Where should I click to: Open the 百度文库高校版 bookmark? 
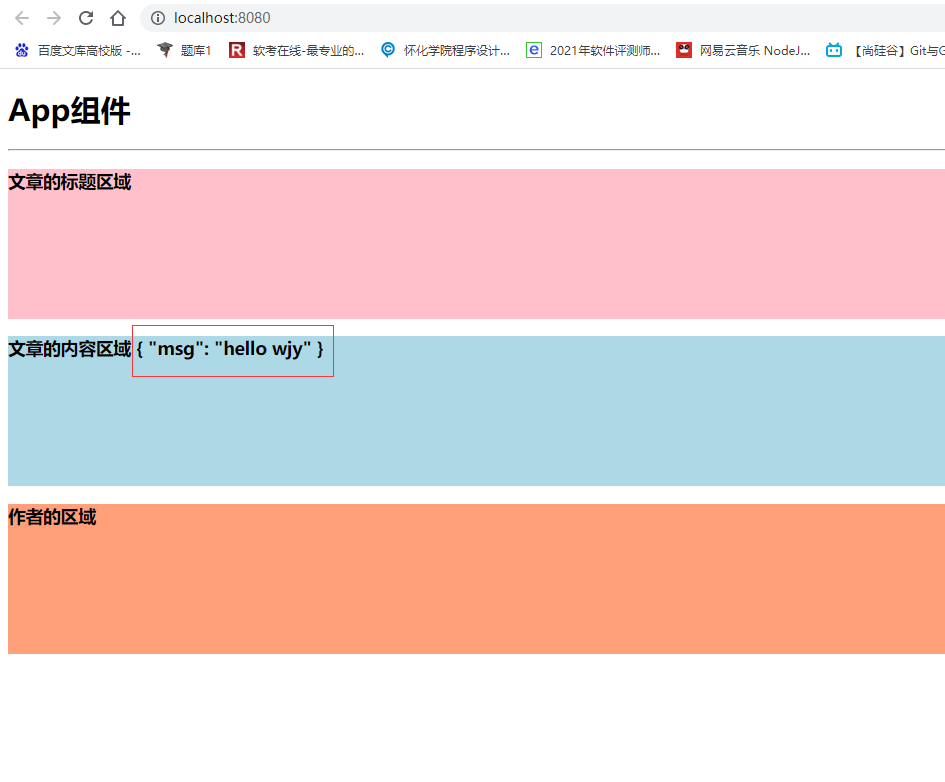[x=78, y=51]
